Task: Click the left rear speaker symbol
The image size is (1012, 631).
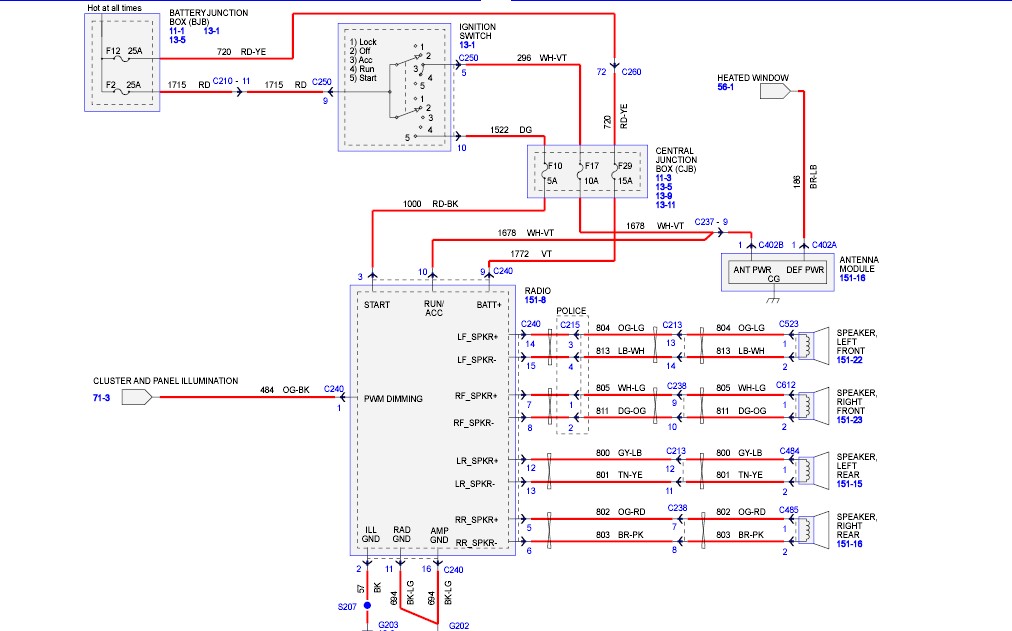Action: pos(812,470)
